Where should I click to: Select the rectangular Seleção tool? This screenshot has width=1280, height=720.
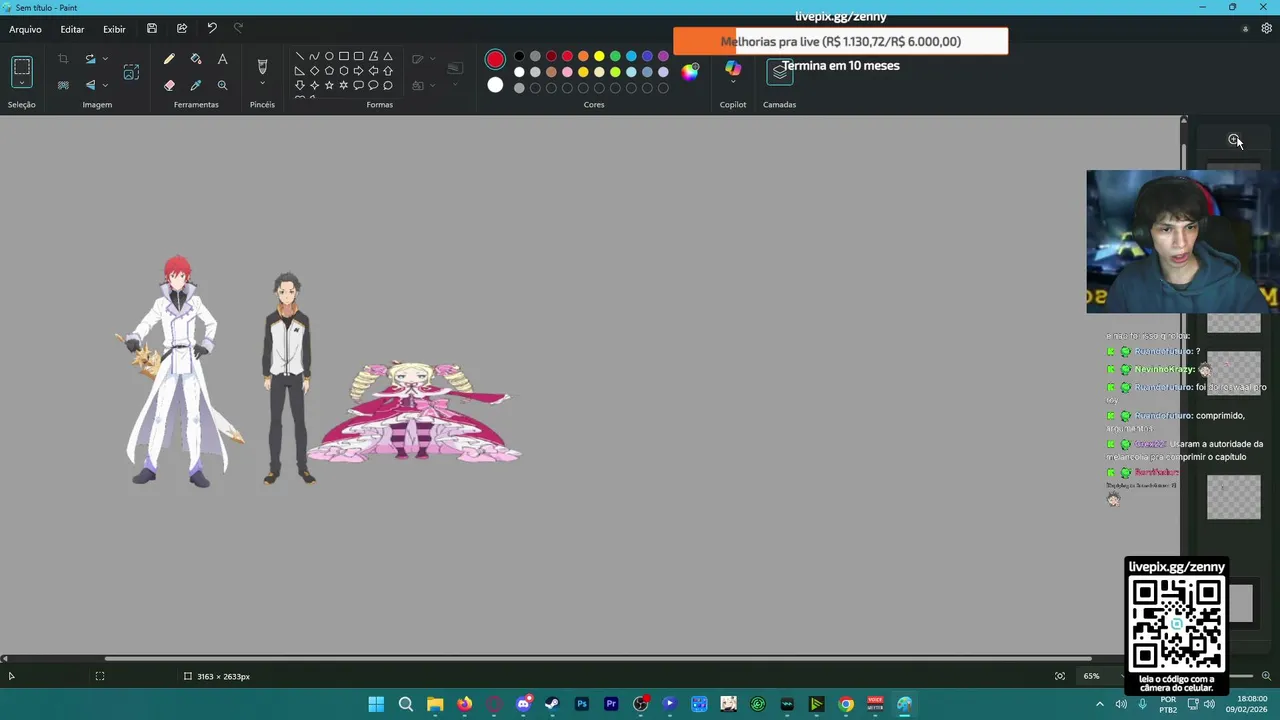point(22,67)
